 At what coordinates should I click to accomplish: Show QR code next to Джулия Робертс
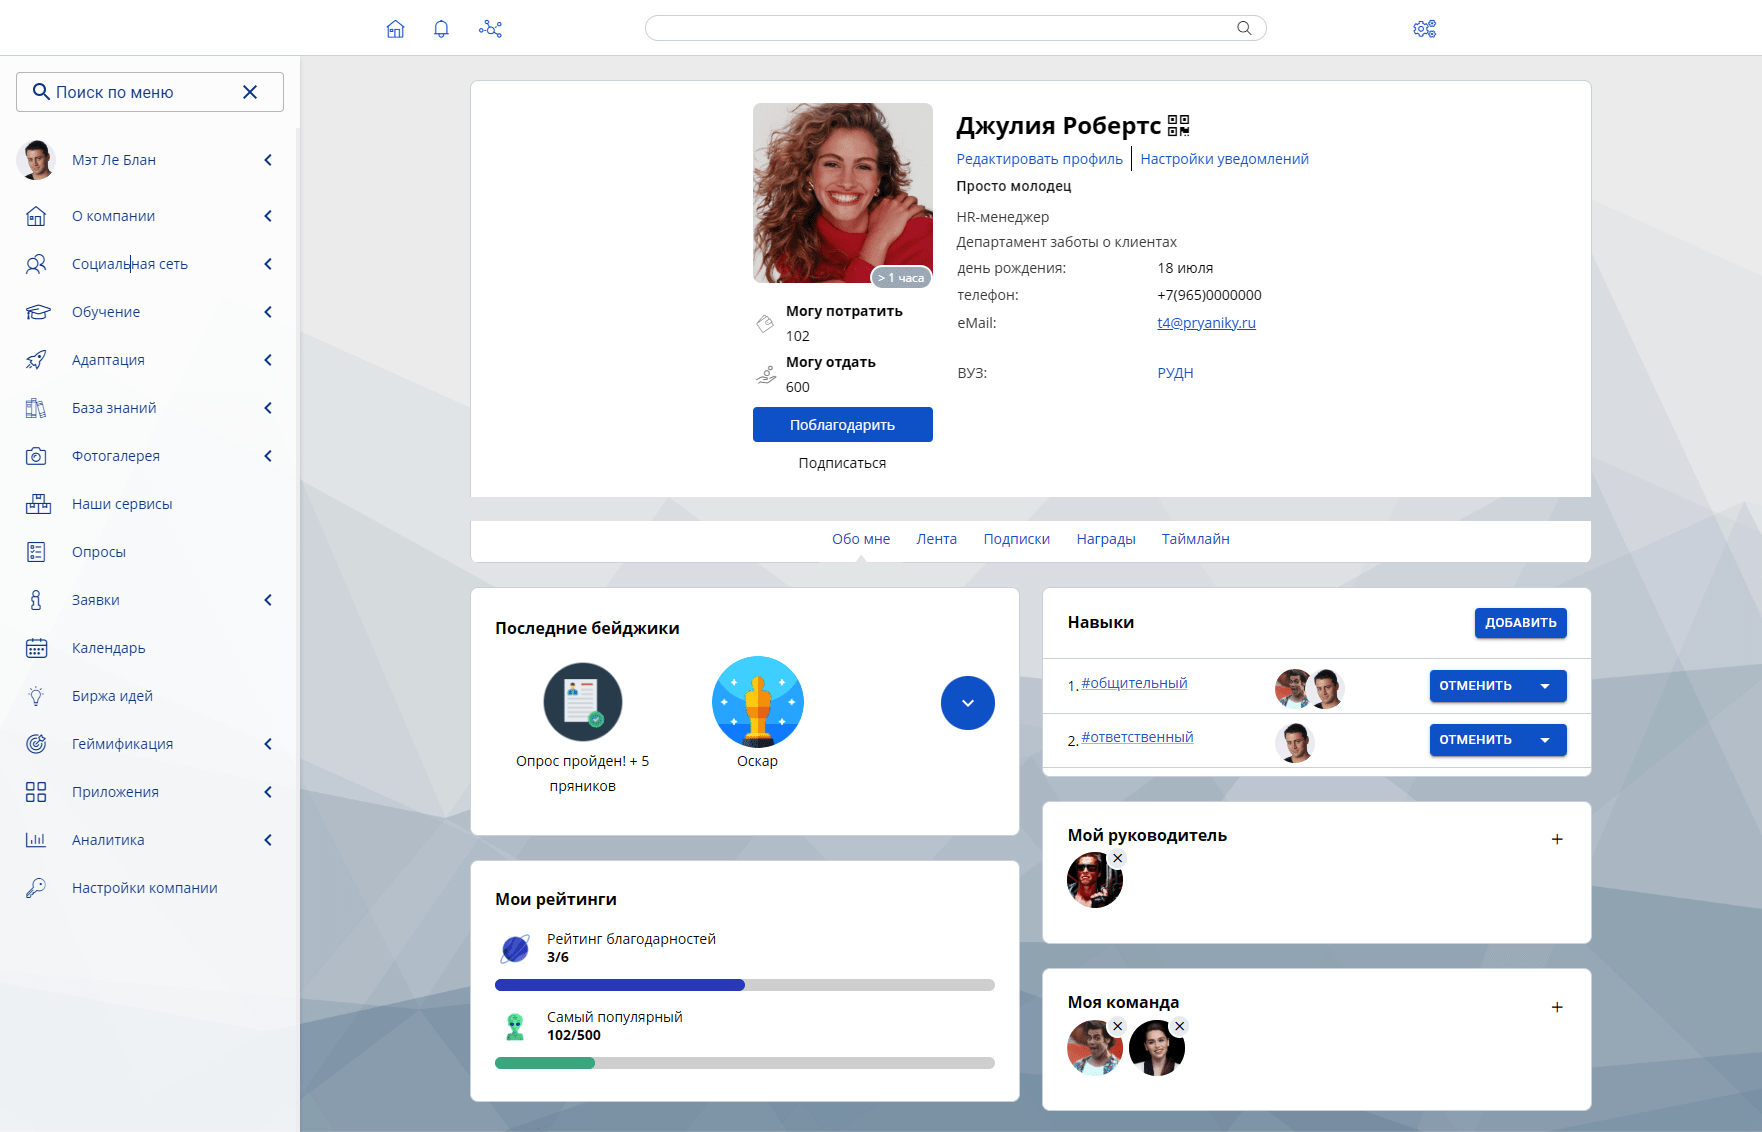click(1178, 126)
